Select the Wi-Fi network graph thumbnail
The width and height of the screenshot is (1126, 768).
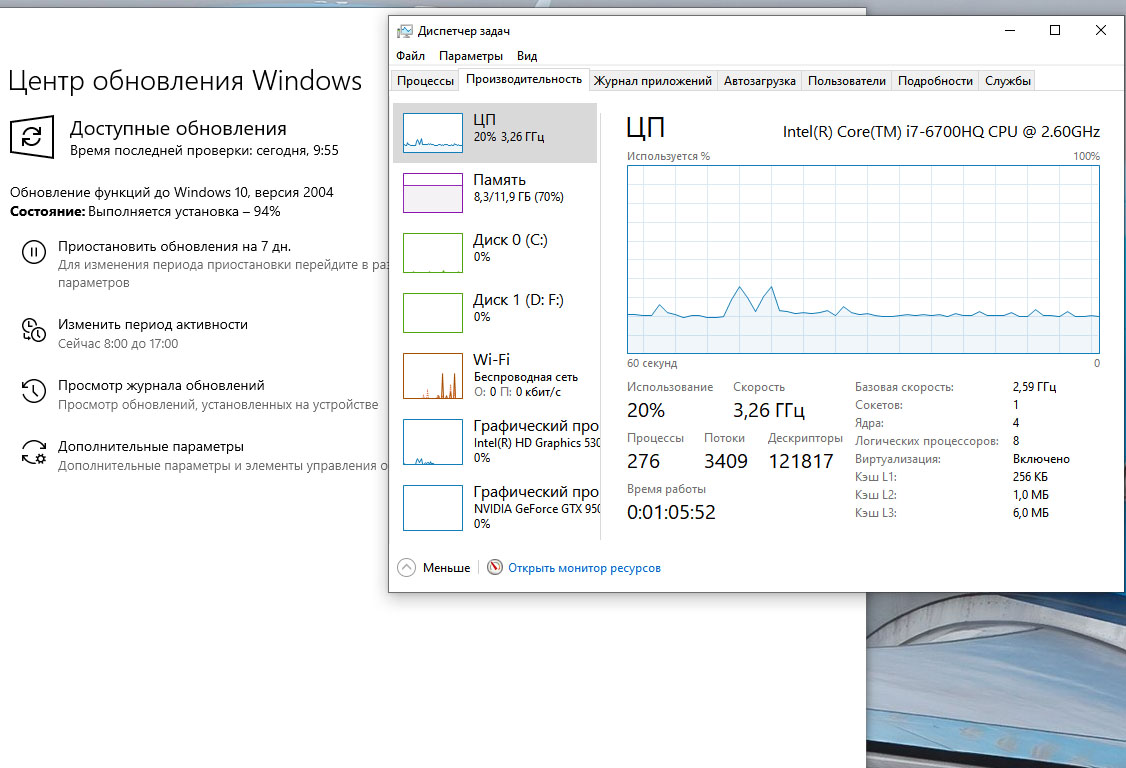coord(433,376)
